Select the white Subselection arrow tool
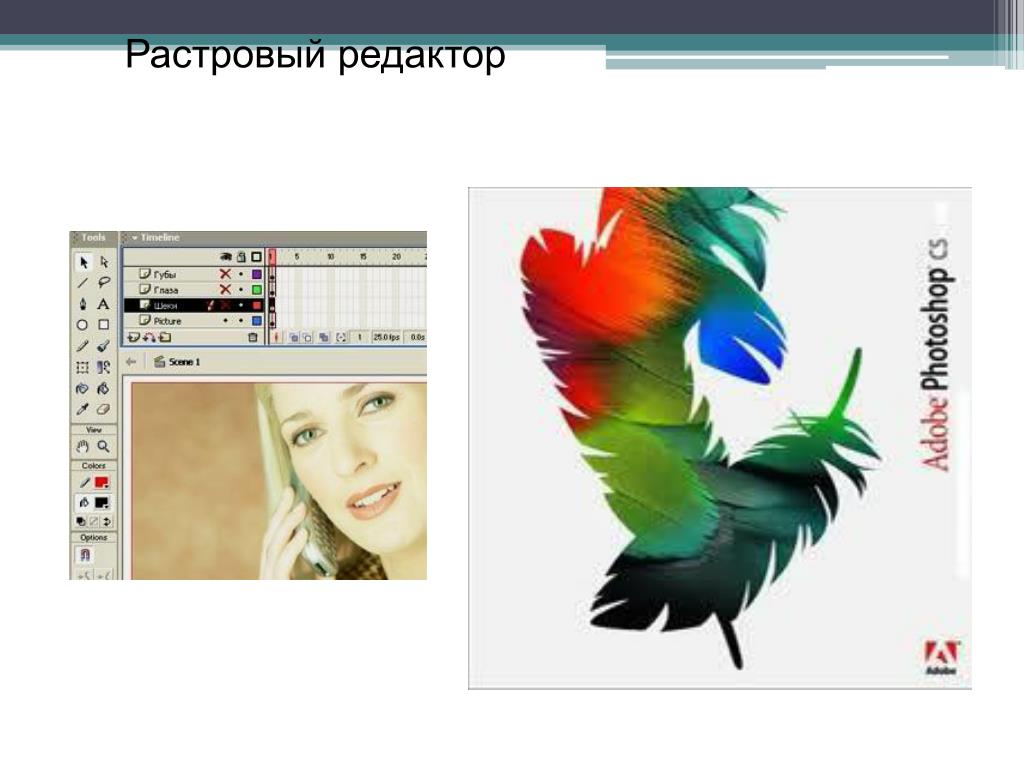The image size is (1024, 768). pos(104,263)
